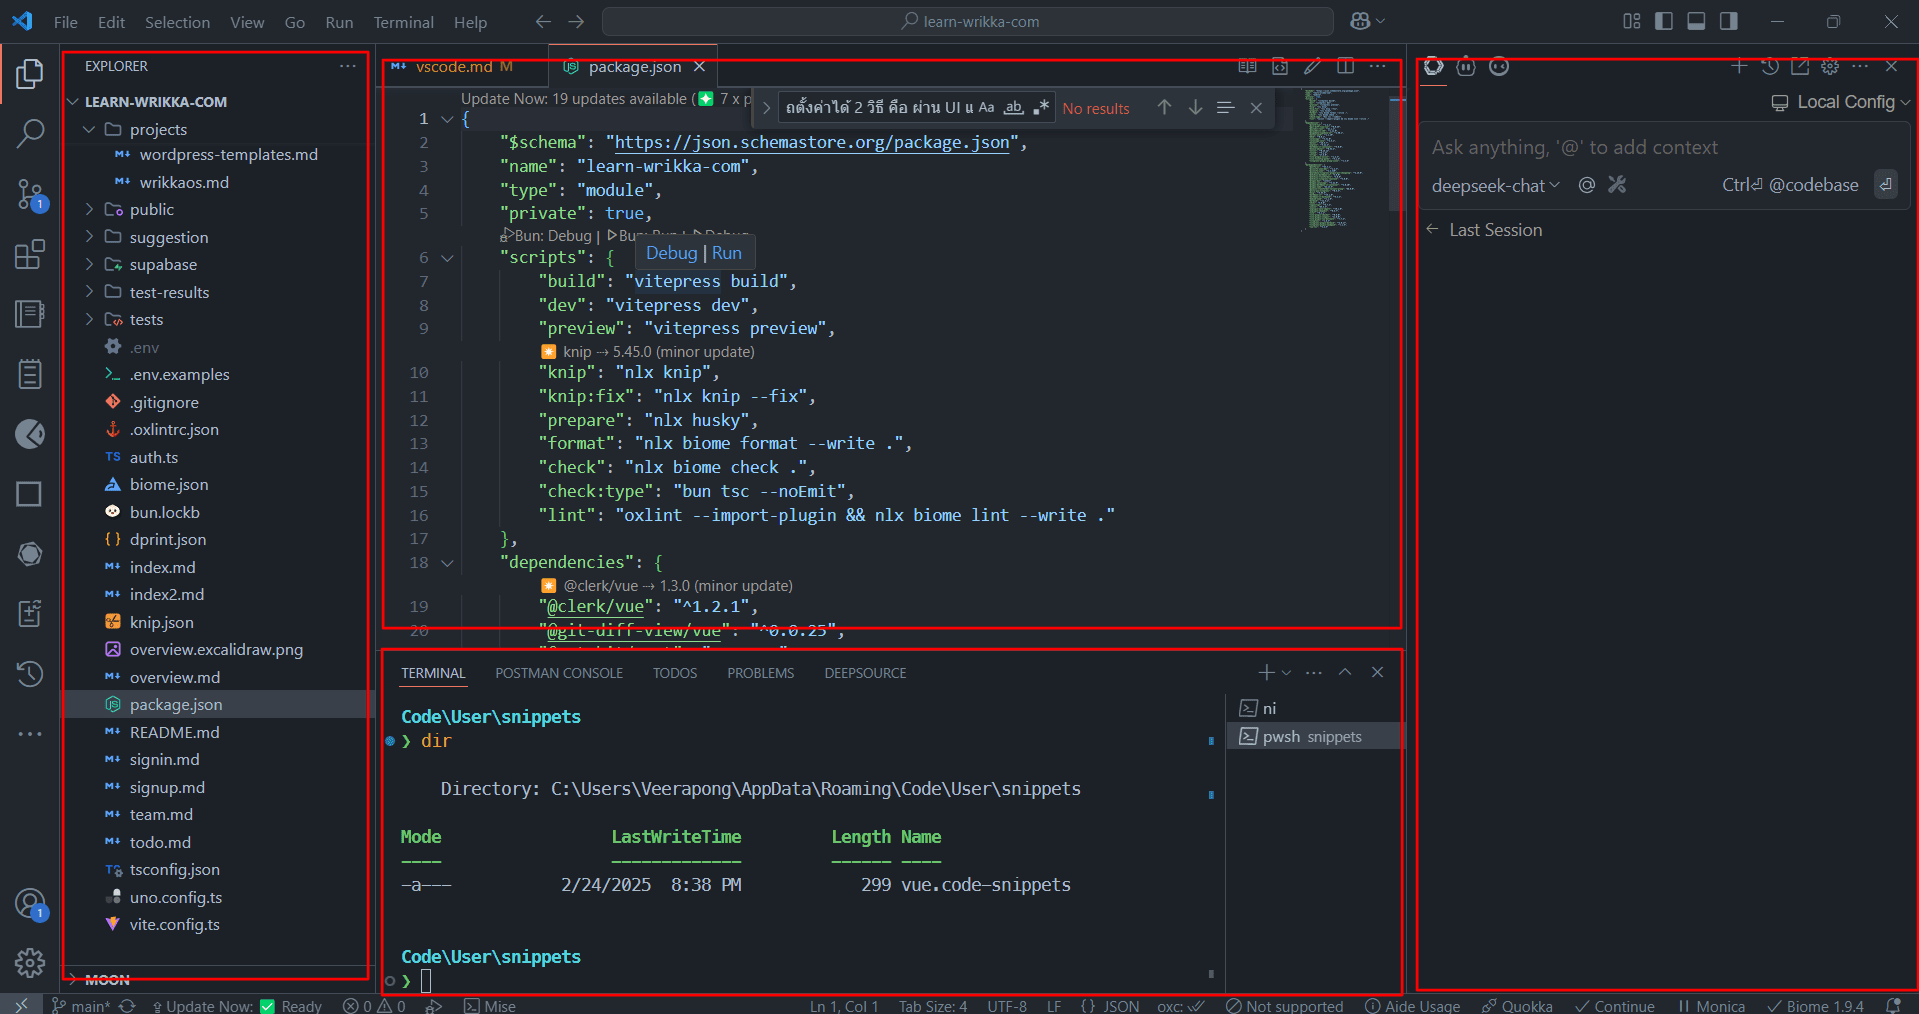
Task: Click the @ add context icon in chat input
Action: point(1586,185)
